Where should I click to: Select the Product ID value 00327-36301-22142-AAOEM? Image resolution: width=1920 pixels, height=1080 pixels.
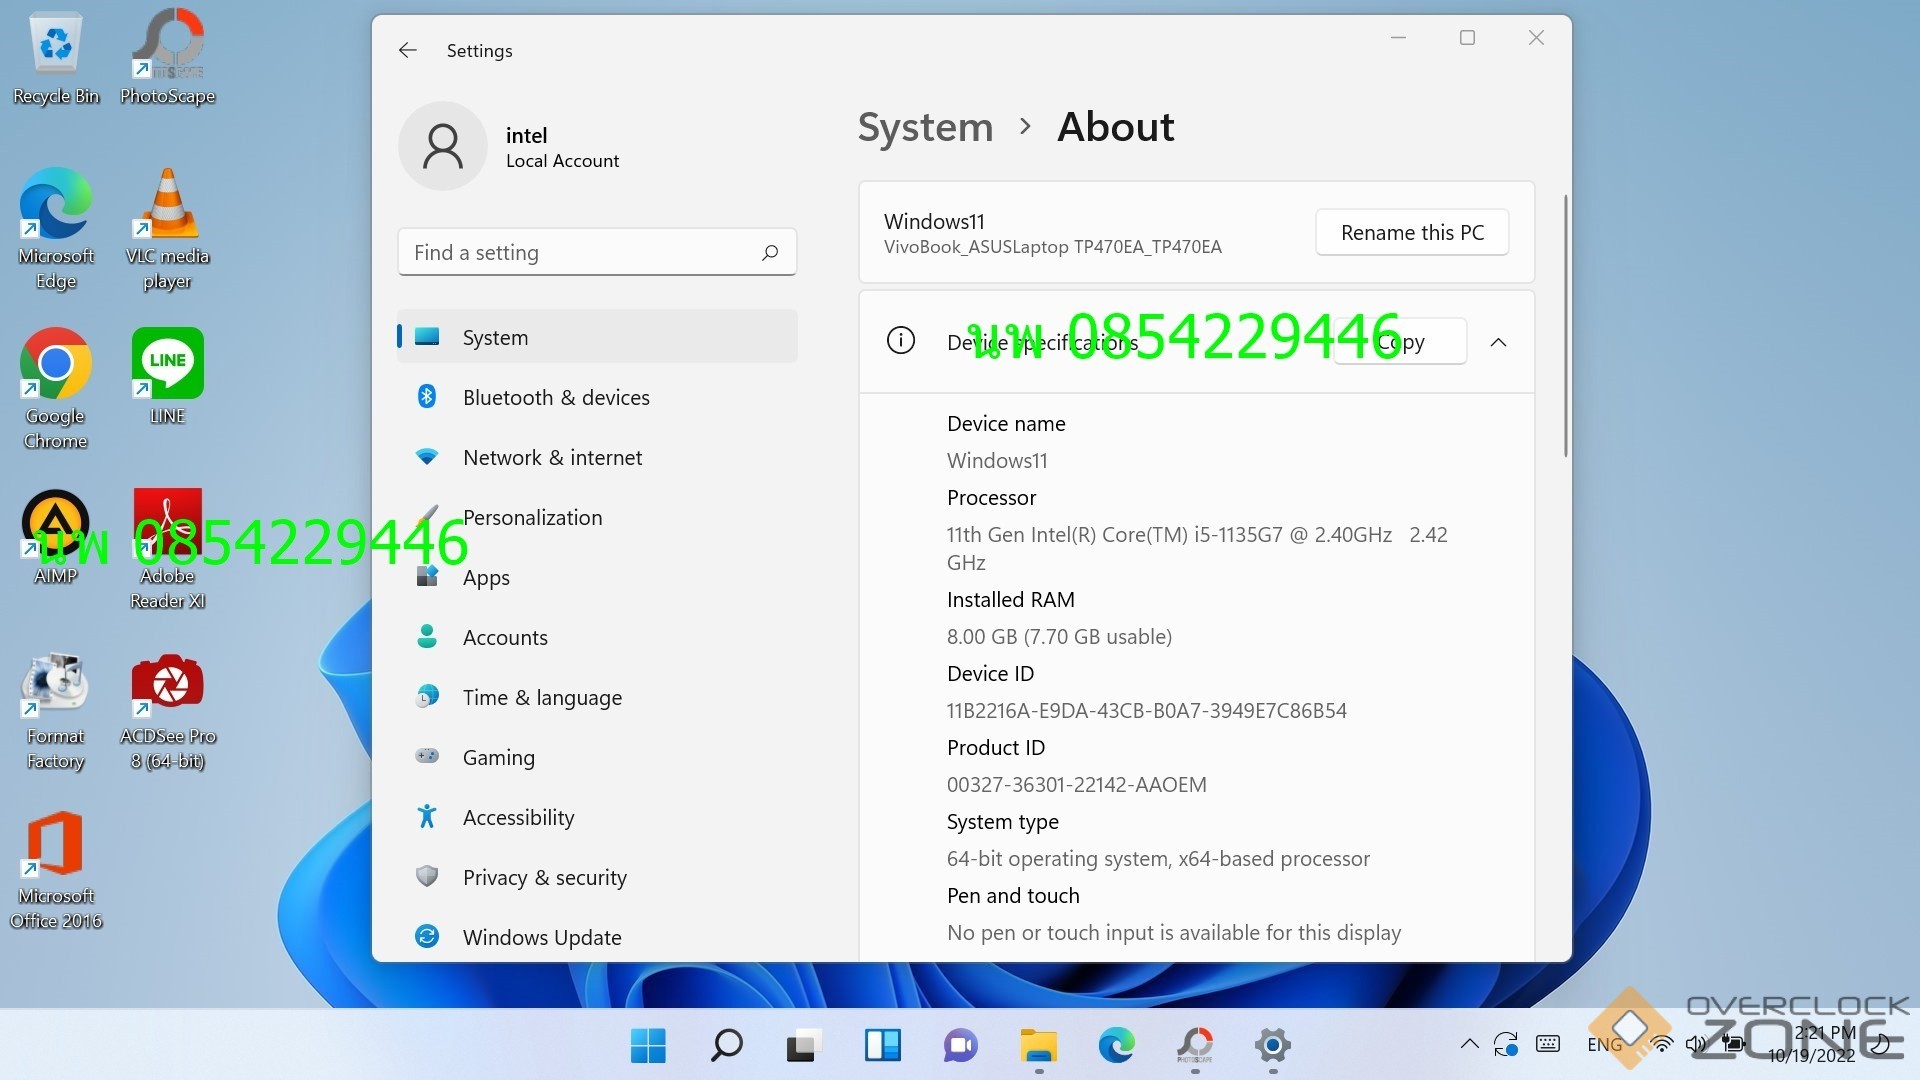pos(1077,785)
